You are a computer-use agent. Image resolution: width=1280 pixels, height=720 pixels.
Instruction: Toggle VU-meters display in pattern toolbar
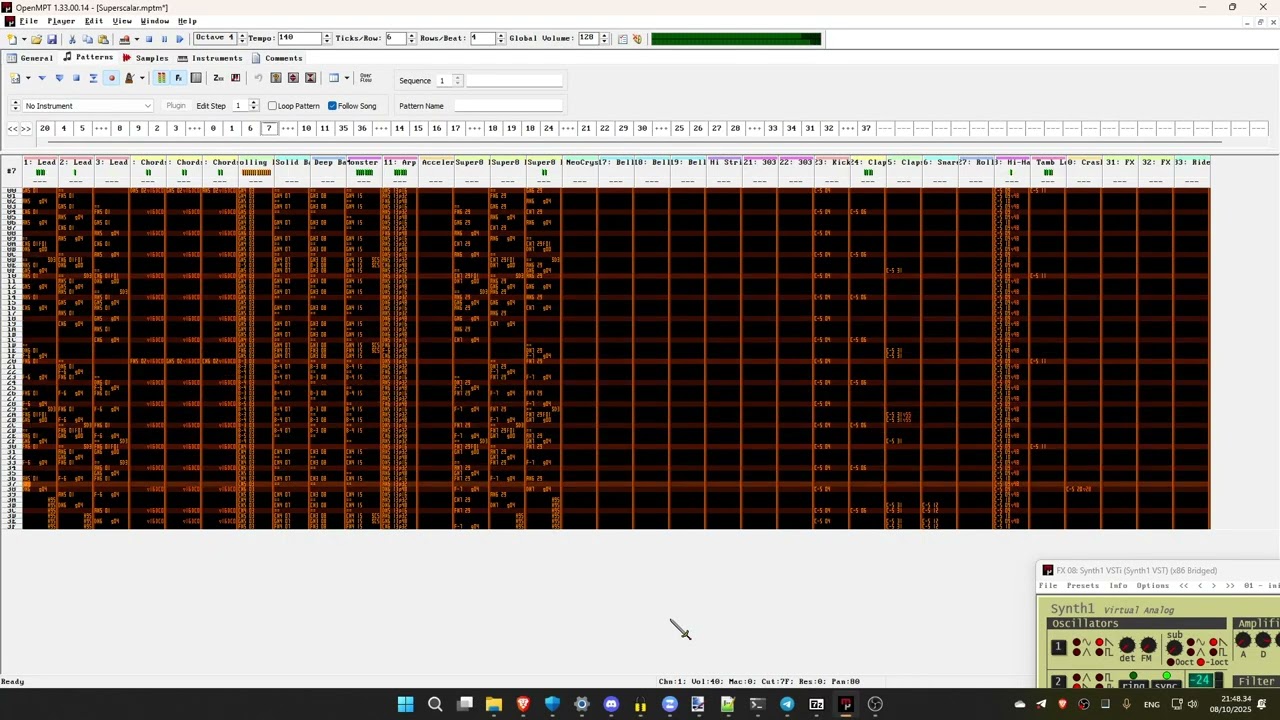pos(161,78)
